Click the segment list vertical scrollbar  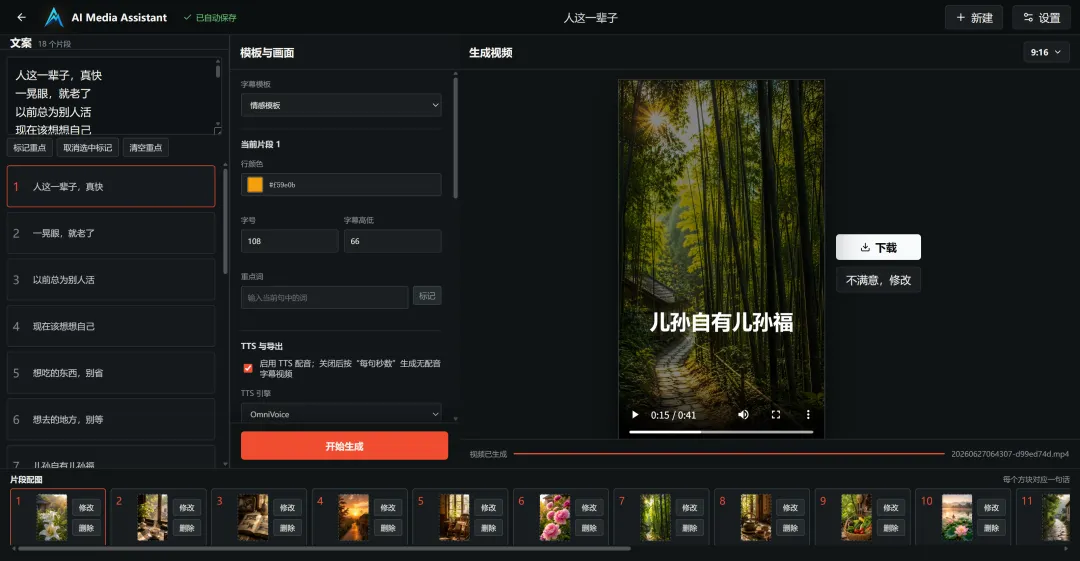[x=225, y=221]
